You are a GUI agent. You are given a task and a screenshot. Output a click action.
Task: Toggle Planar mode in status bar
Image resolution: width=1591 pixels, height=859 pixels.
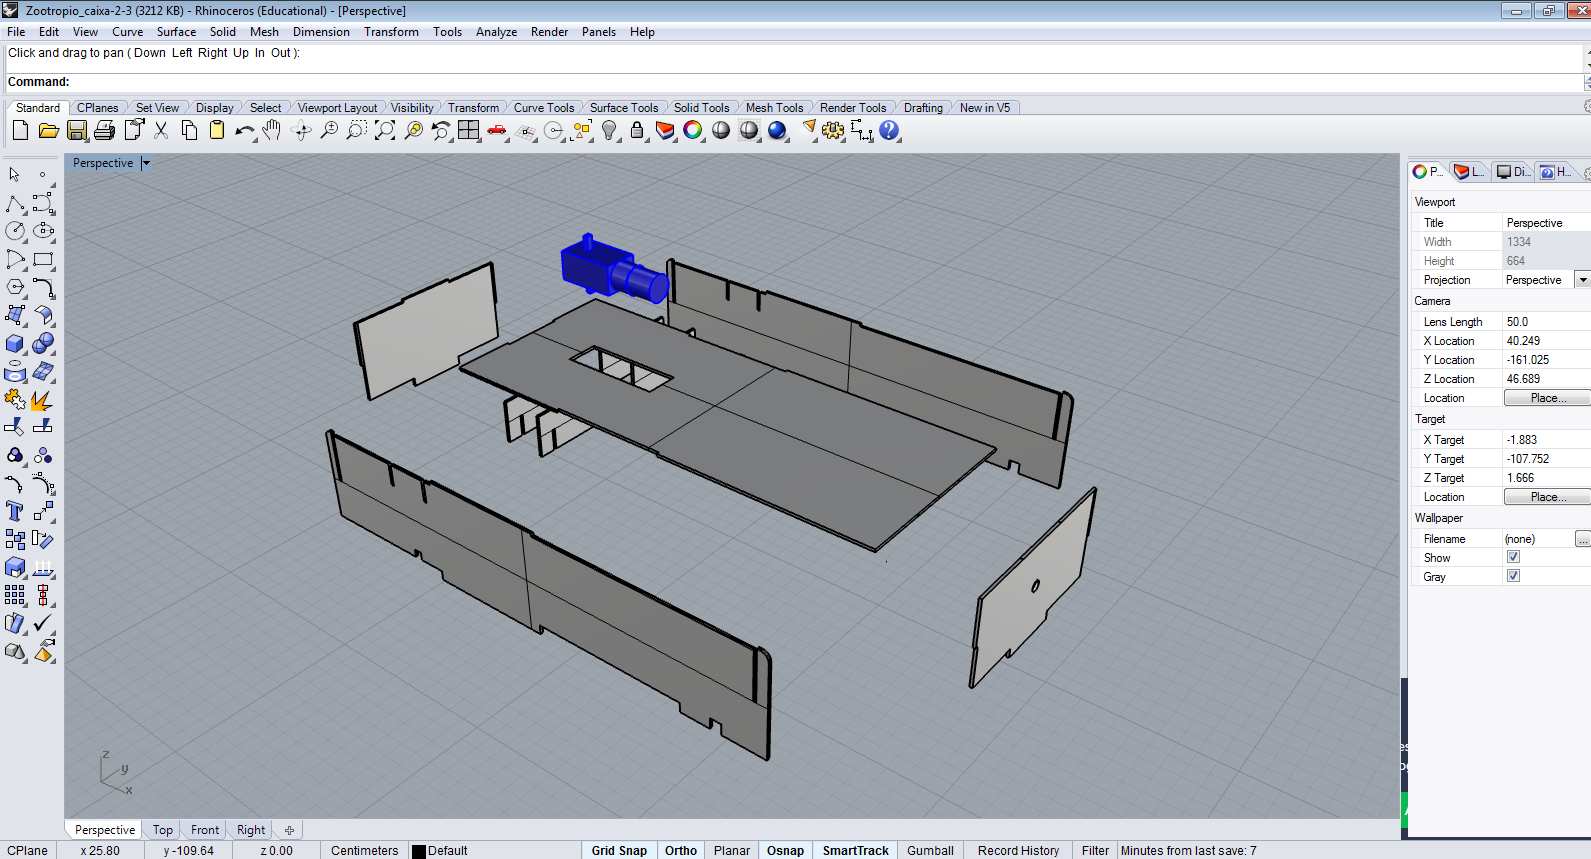(x=732, y=850)
